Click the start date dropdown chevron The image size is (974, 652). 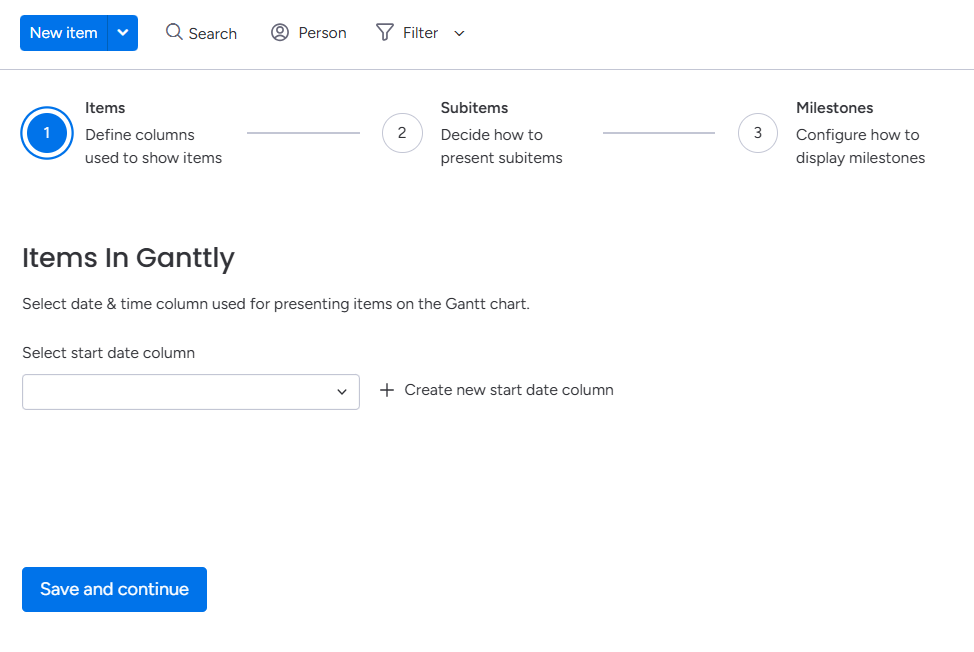pyautogui.click(x=342, y=392)
